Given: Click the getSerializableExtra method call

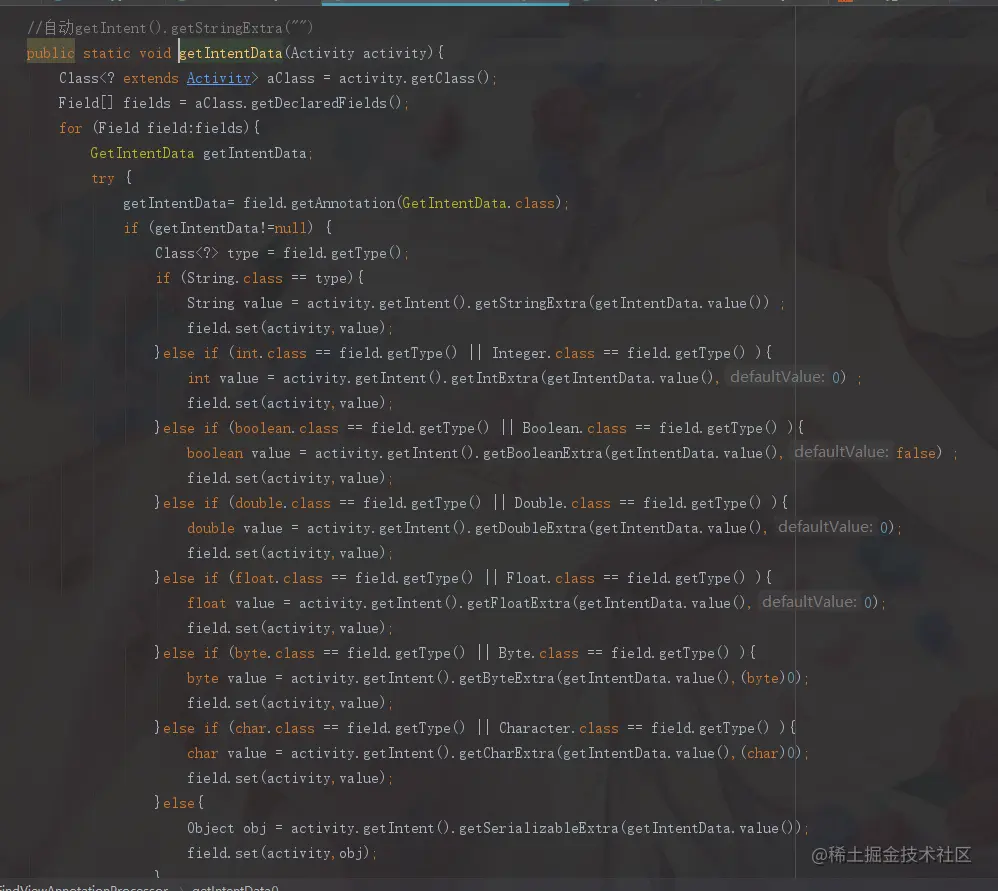Looking at the screenshot, I should tap(538, 829).
